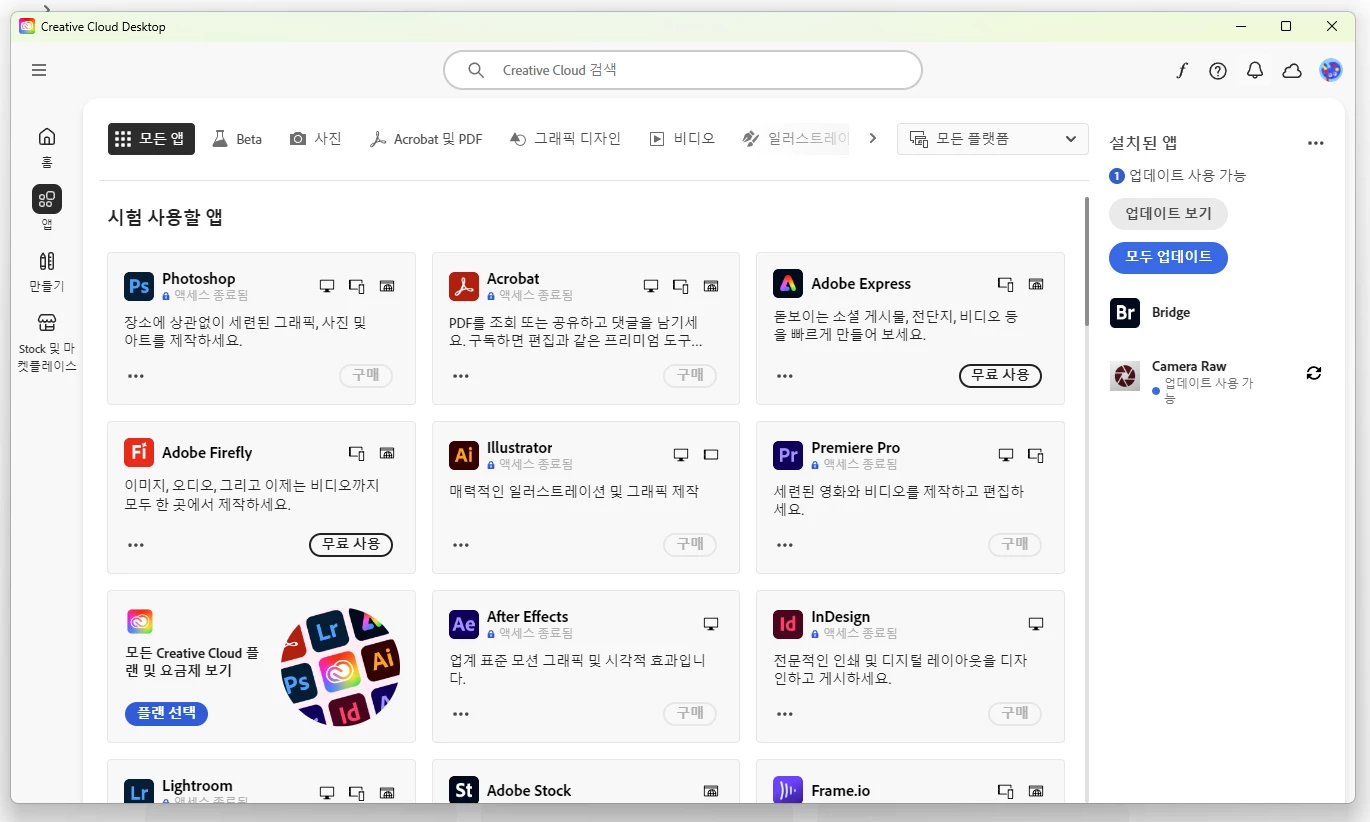The width and height of the screenshot is (1370, 822).
Task: Click the Premiere Pro app icon
Action: pyautogui.click(x=788, y=455)
